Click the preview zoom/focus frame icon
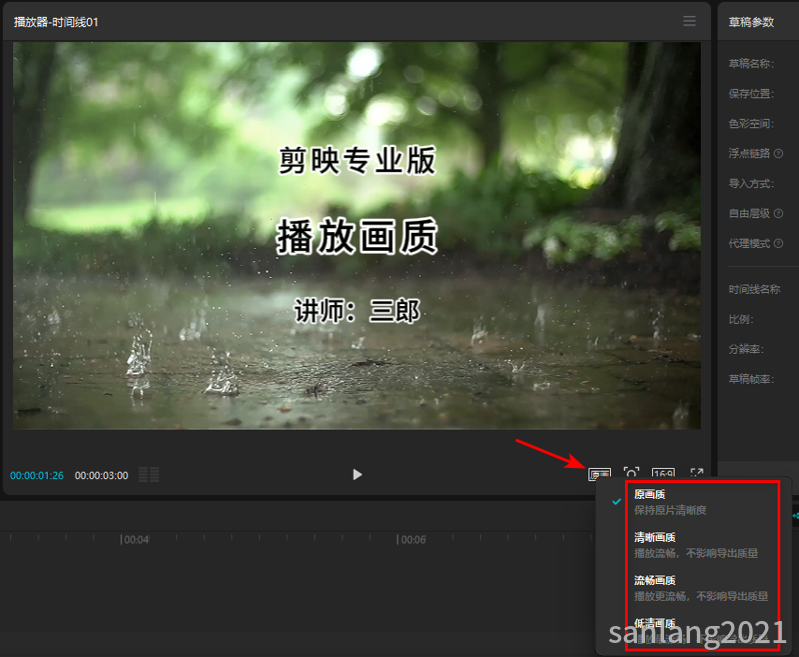The image size is (799, 657). coord(631,473)
